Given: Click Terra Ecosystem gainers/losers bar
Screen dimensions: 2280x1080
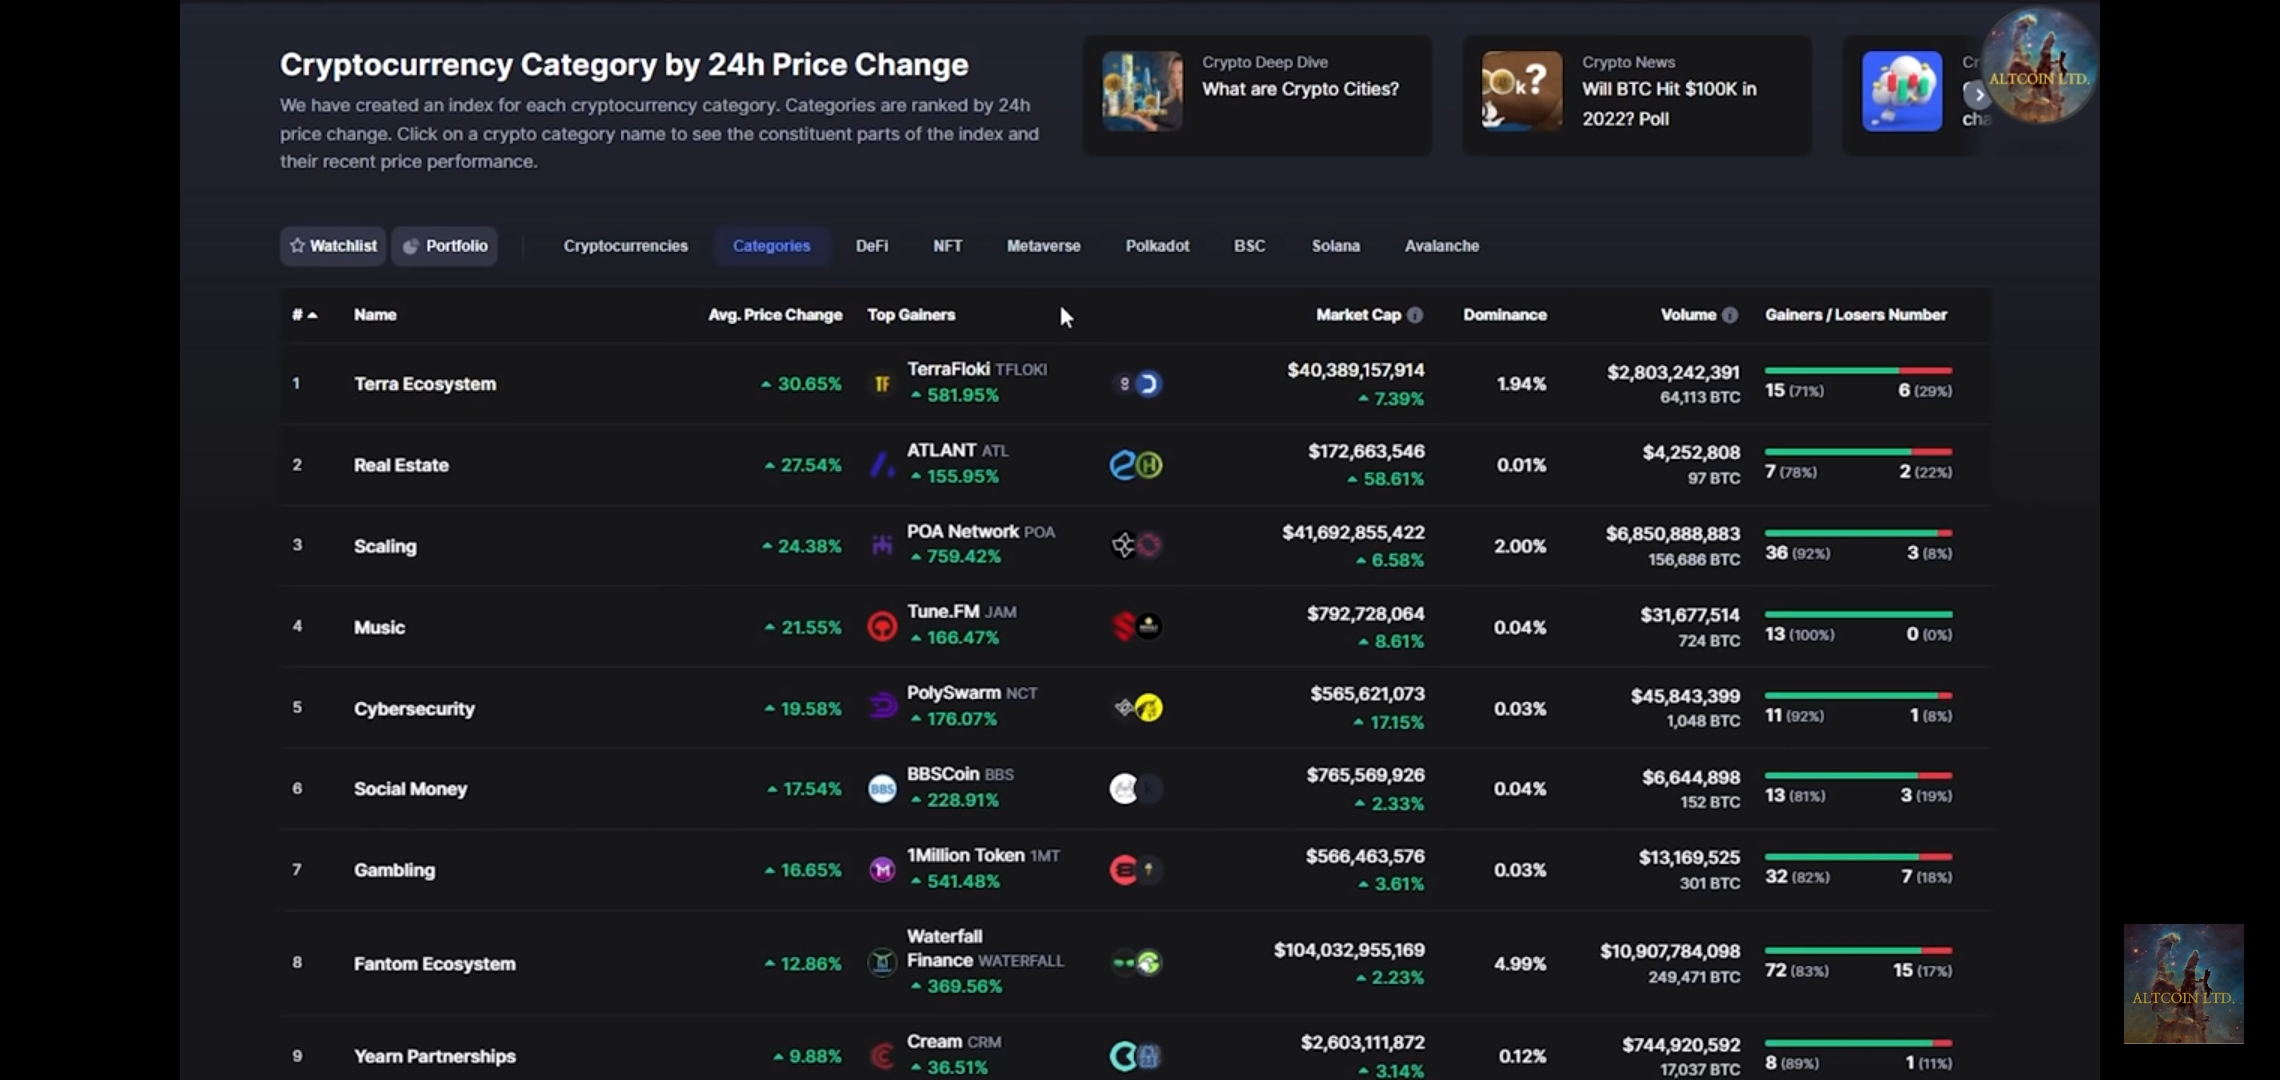Looking at the screenshot, I should (1858, 371).
